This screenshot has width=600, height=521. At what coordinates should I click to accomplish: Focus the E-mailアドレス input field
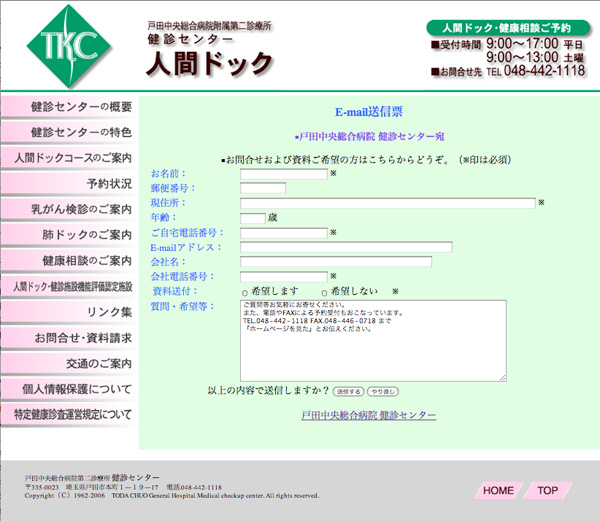pyautogui.click(x=346, y=247)
